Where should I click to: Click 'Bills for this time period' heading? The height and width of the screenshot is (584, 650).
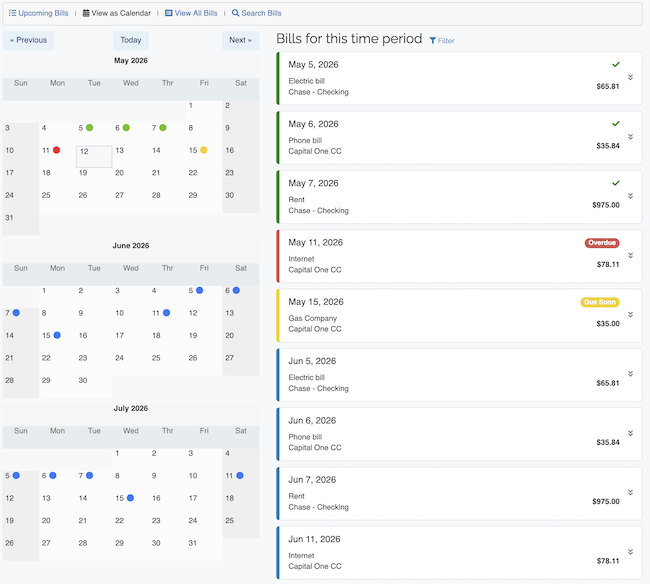tap(349, 39)
